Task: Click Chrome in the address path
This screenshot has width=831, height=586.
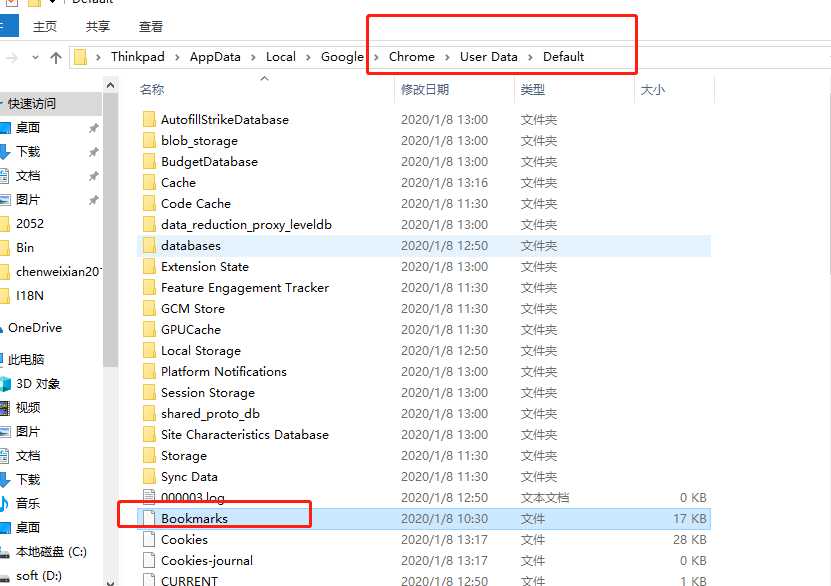Action: (412, 57)
